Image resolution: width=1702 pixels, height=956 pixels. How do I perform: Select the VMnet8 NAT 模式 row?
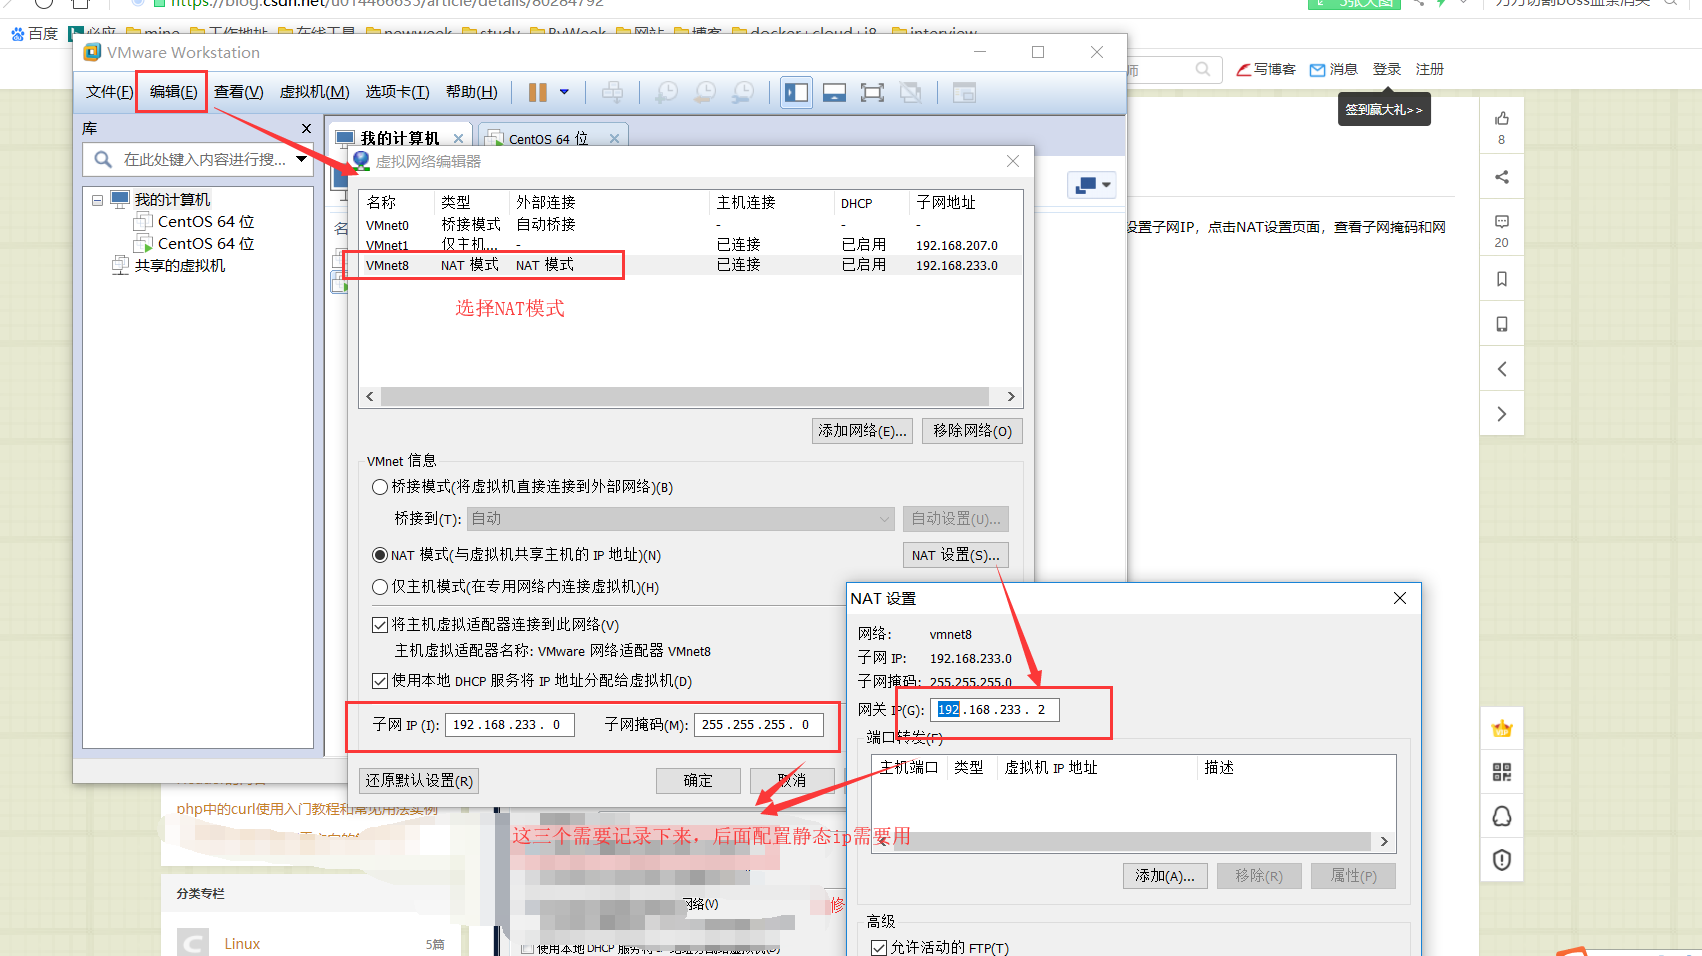point(690,265)
